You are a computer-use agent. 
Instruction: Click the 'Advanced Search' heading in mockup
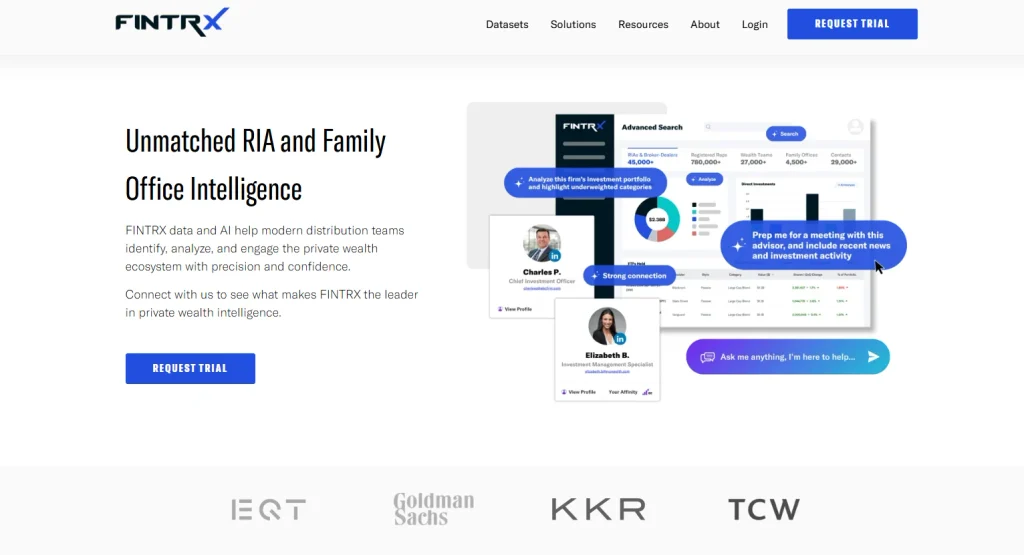pos(652,127)
